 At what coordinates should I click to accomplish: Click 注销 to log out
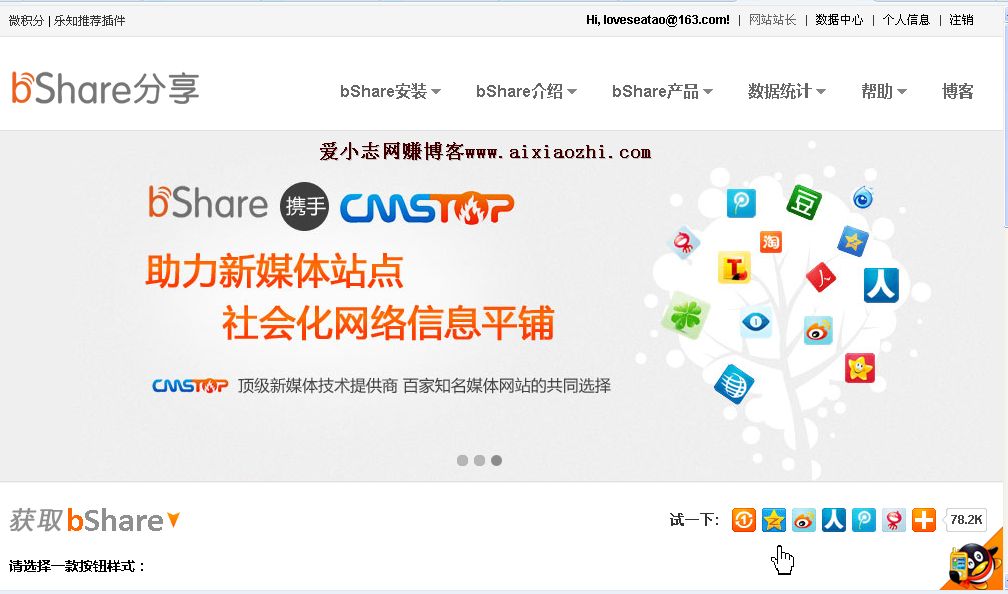[961, 20]
